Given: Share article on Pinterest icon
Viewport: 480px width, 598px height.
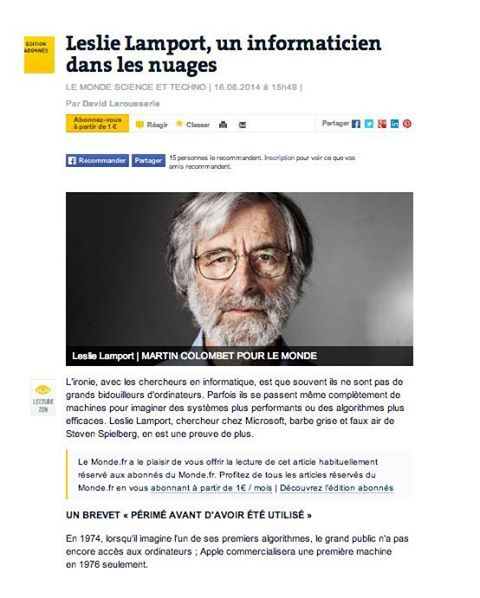Looking at the screenshot, I should click(407, 124).
